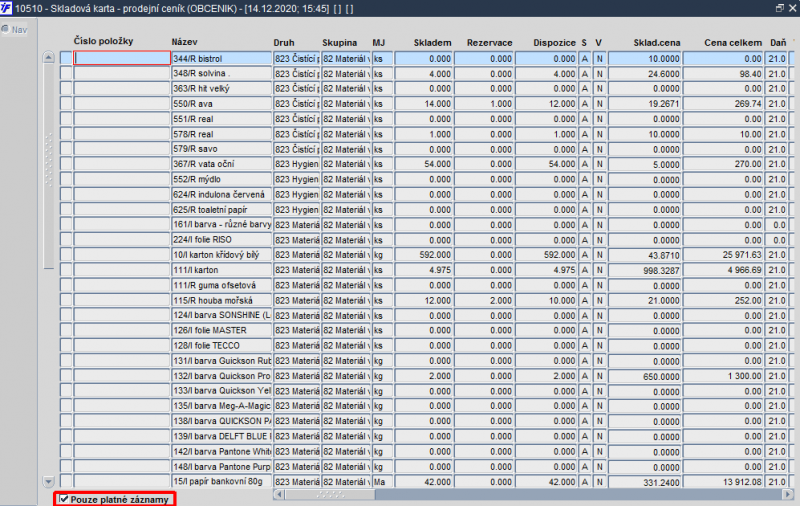Click the Číslo položky column header

click(103, 41)
